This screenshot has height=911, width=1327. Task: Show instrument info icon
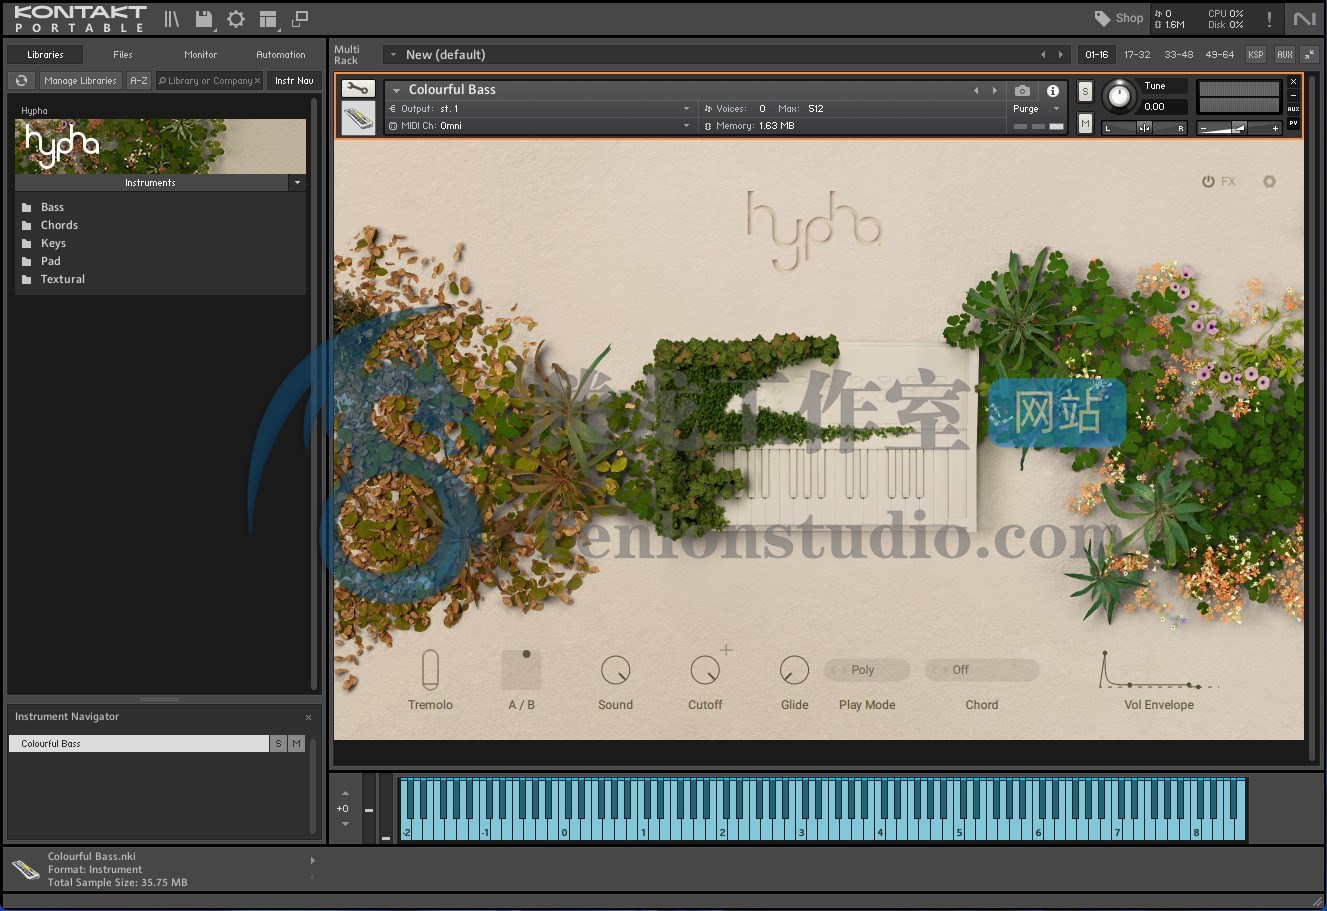pos(1052,91)
